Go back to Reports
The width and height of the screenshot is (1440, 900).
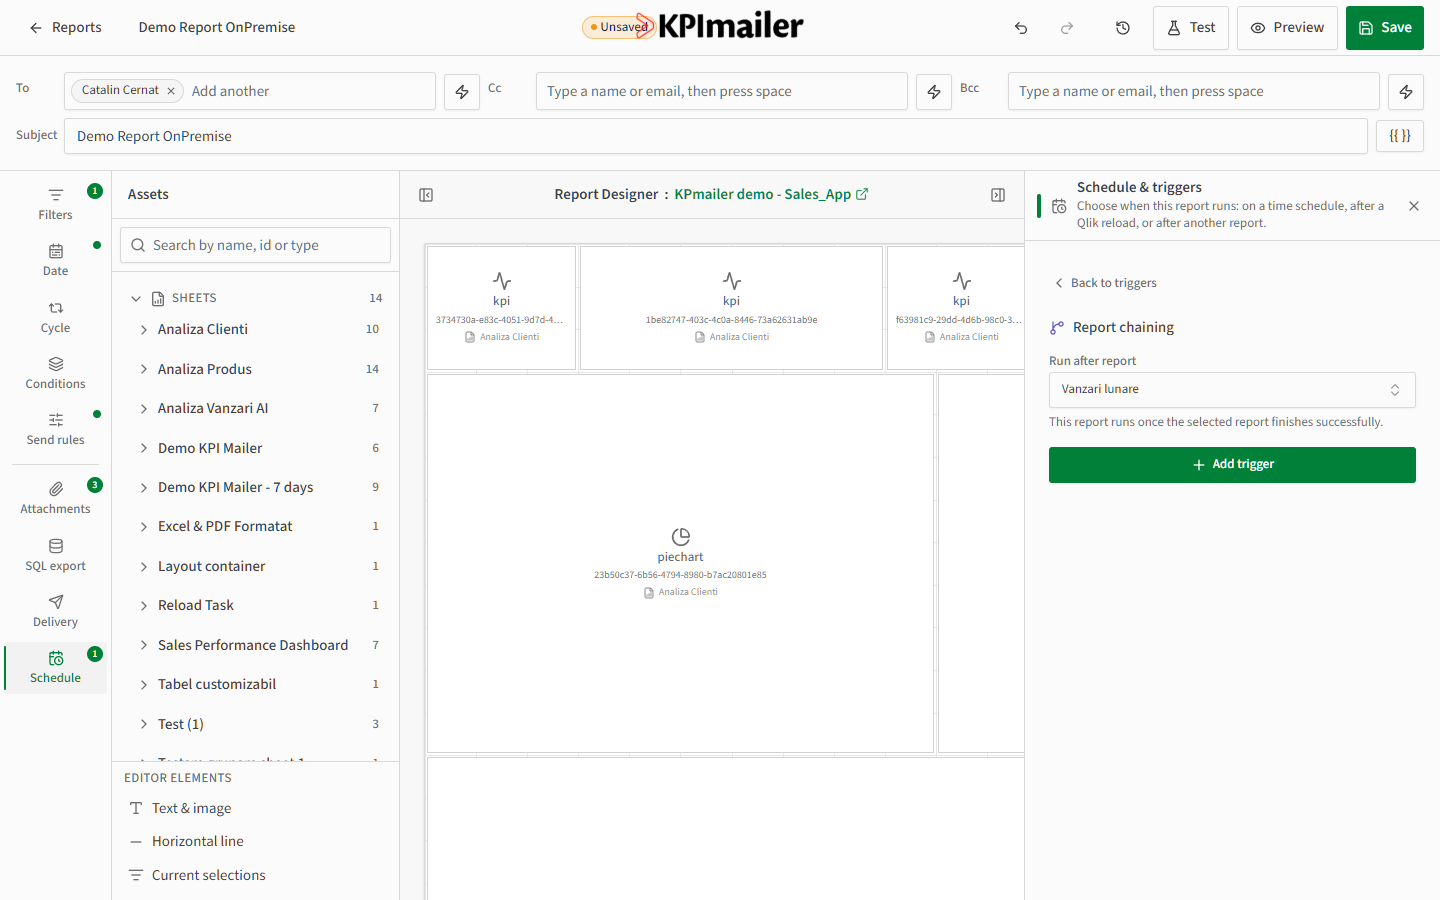tap(65, 28)
